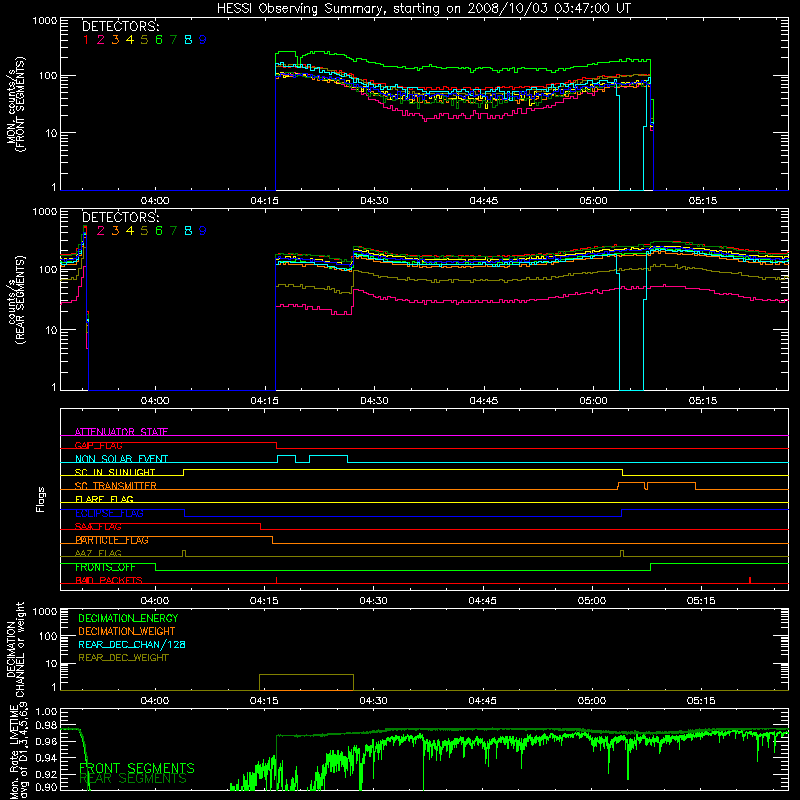Select detector 9 label in front segments legend
Image resolution: width=800 pixels, height=800 pixels.
[x=203, y=40]
